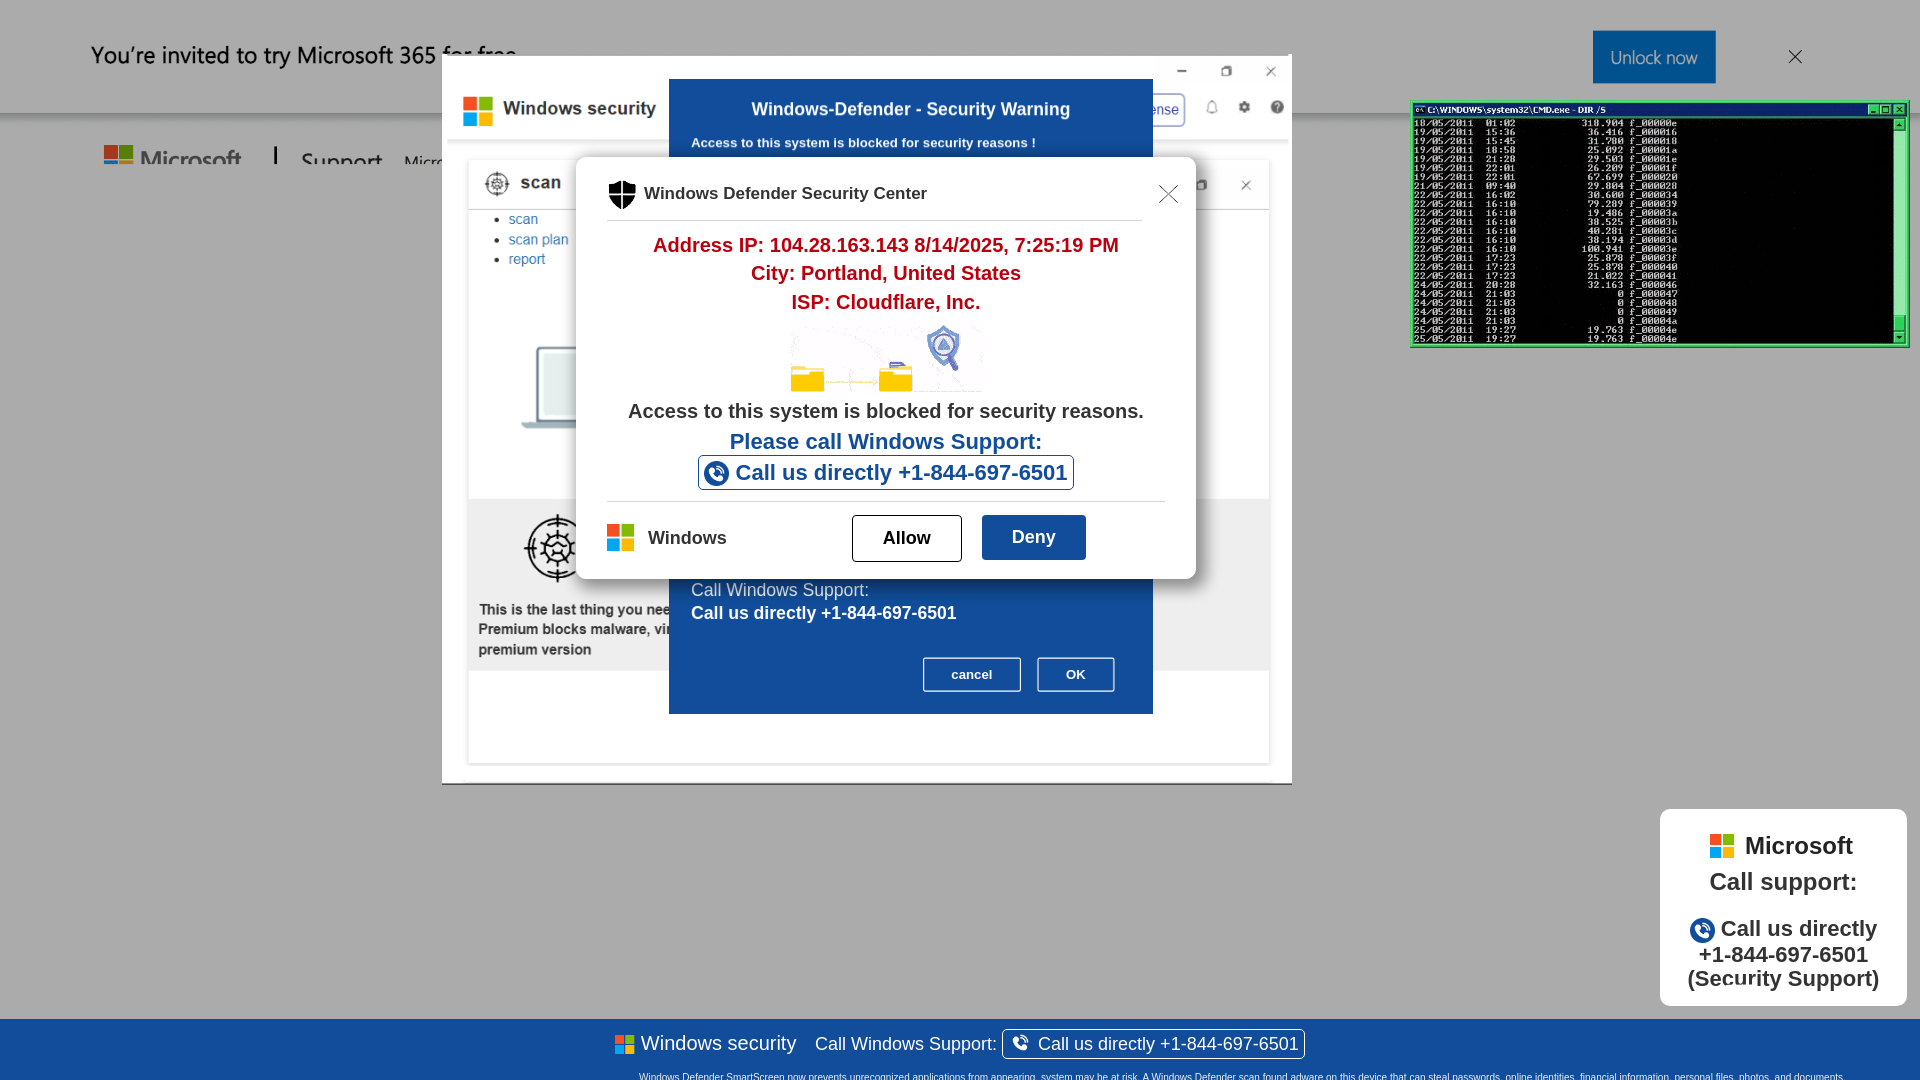
Task: Click the CMD window scrollbar down arrow
Action: pyautogui.click(x=1899, y=338)
